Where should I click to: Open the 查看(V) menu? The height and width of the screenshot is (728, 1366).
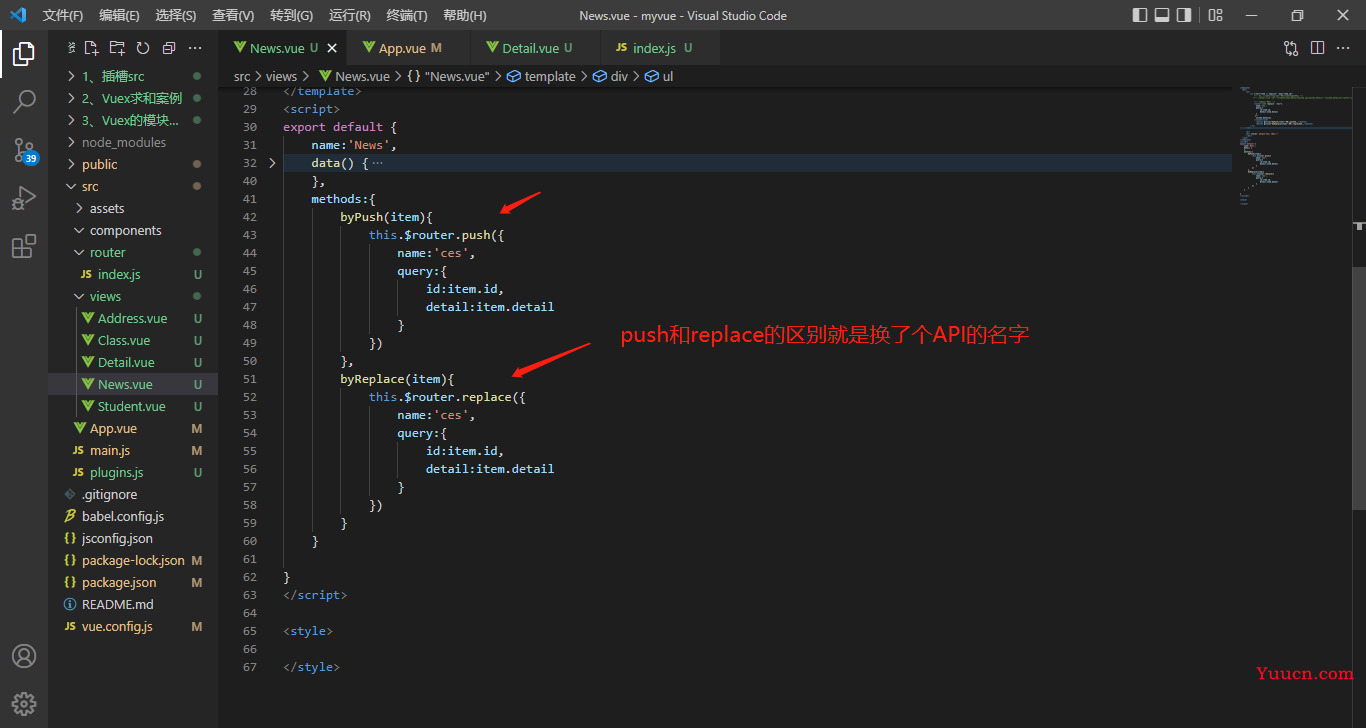pos(233,15)
